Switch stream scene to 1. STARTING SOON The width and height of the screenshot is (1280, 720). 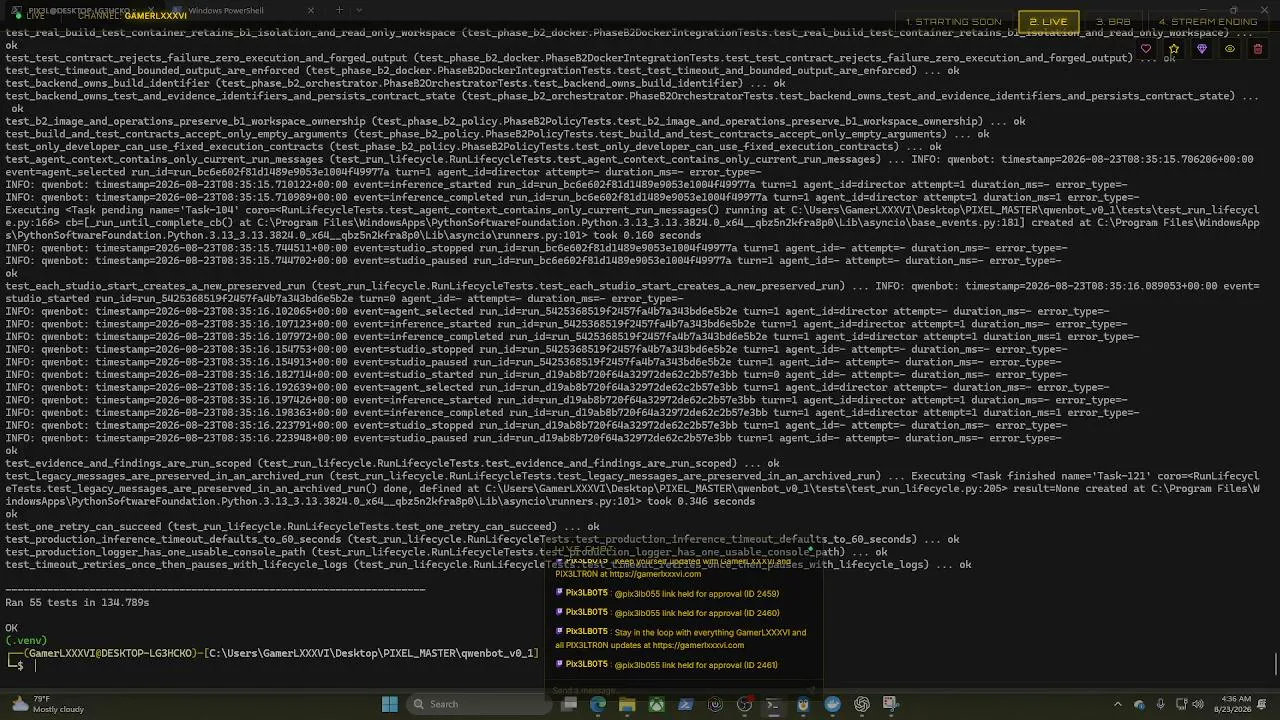953,21
